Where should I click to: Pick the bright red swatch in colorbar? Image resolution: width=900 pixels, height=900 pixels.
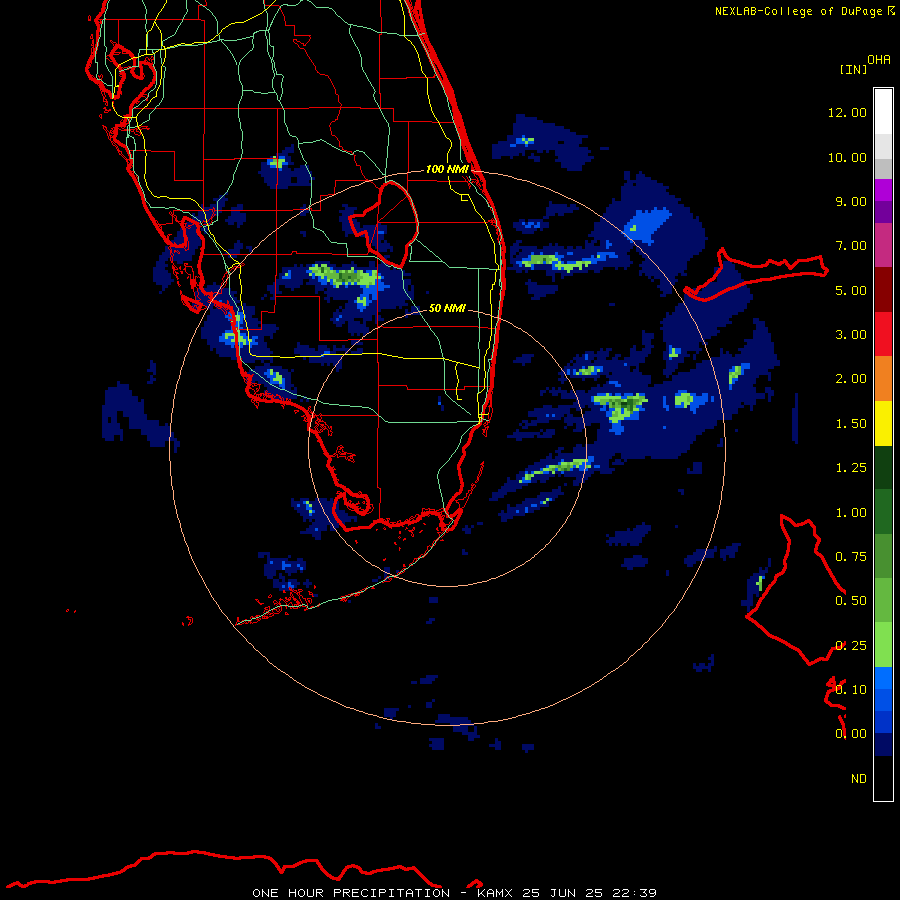coord(883,334)
